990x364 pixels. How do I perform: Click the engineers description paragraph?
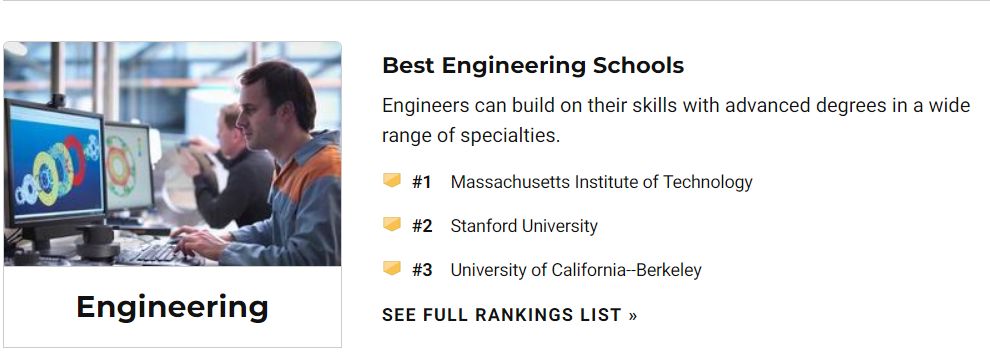pyautogui.click(x=676, y=120)
